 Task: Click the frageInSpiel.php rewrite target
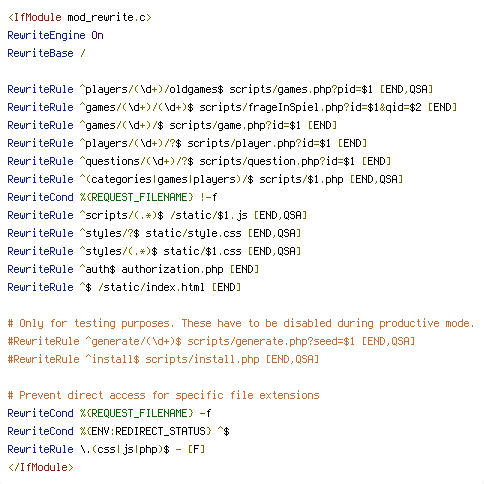pyautogui.click(x=310, y=107)
